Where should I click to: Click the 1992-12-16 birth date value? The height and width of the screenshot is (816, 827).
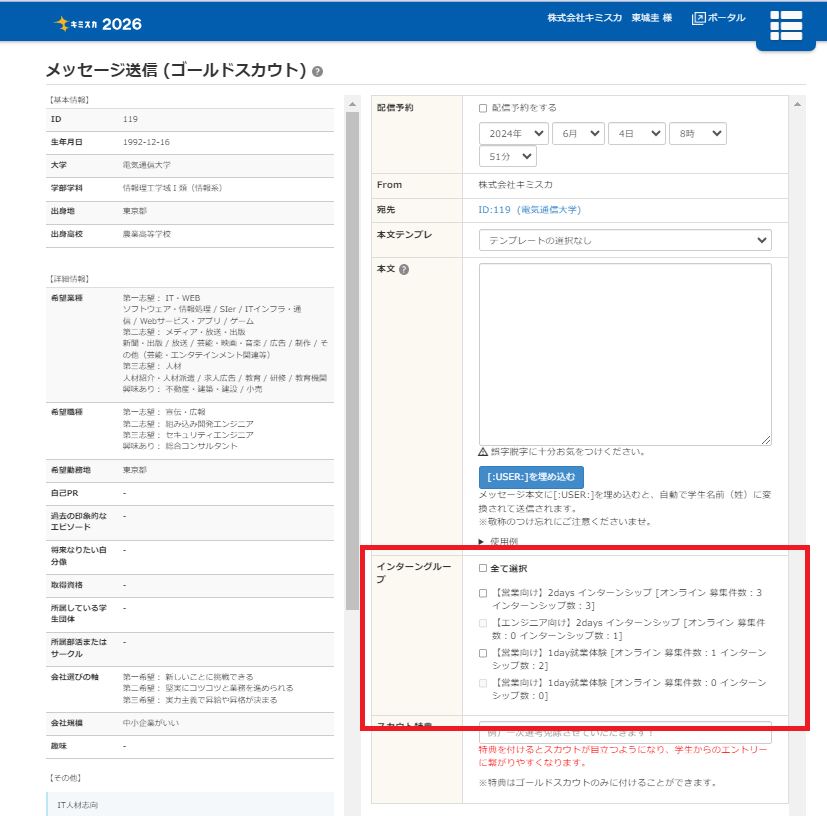pos(146,142)
